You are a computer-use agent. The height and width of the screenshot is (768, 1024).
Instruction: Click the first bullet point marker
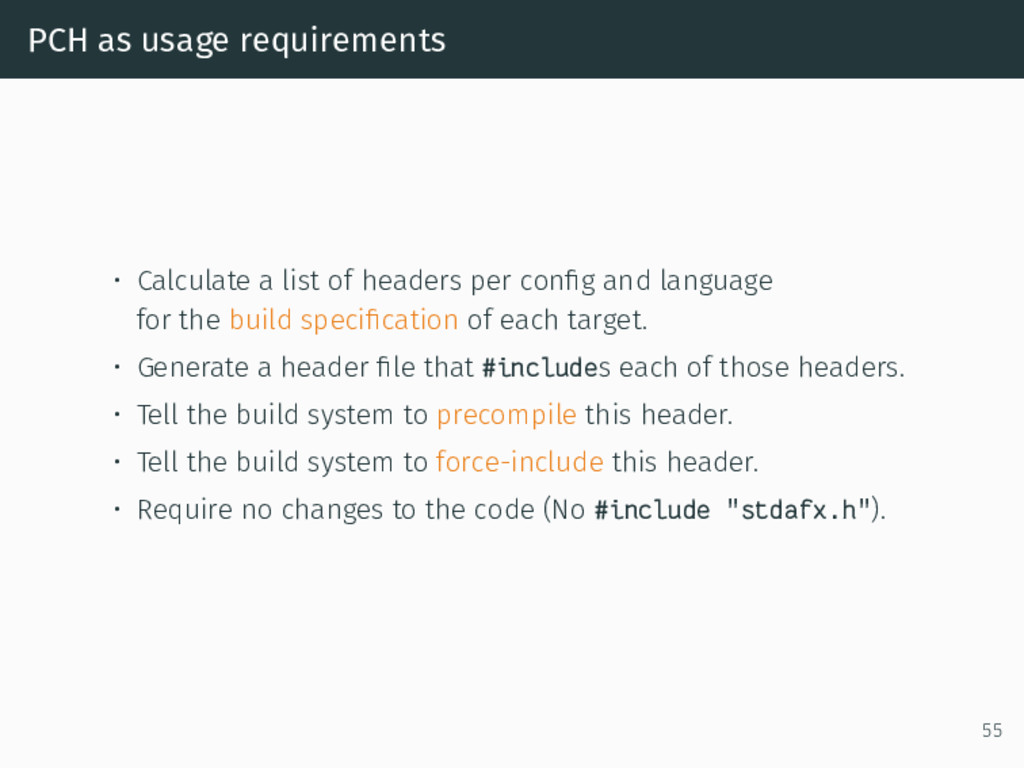117,281
